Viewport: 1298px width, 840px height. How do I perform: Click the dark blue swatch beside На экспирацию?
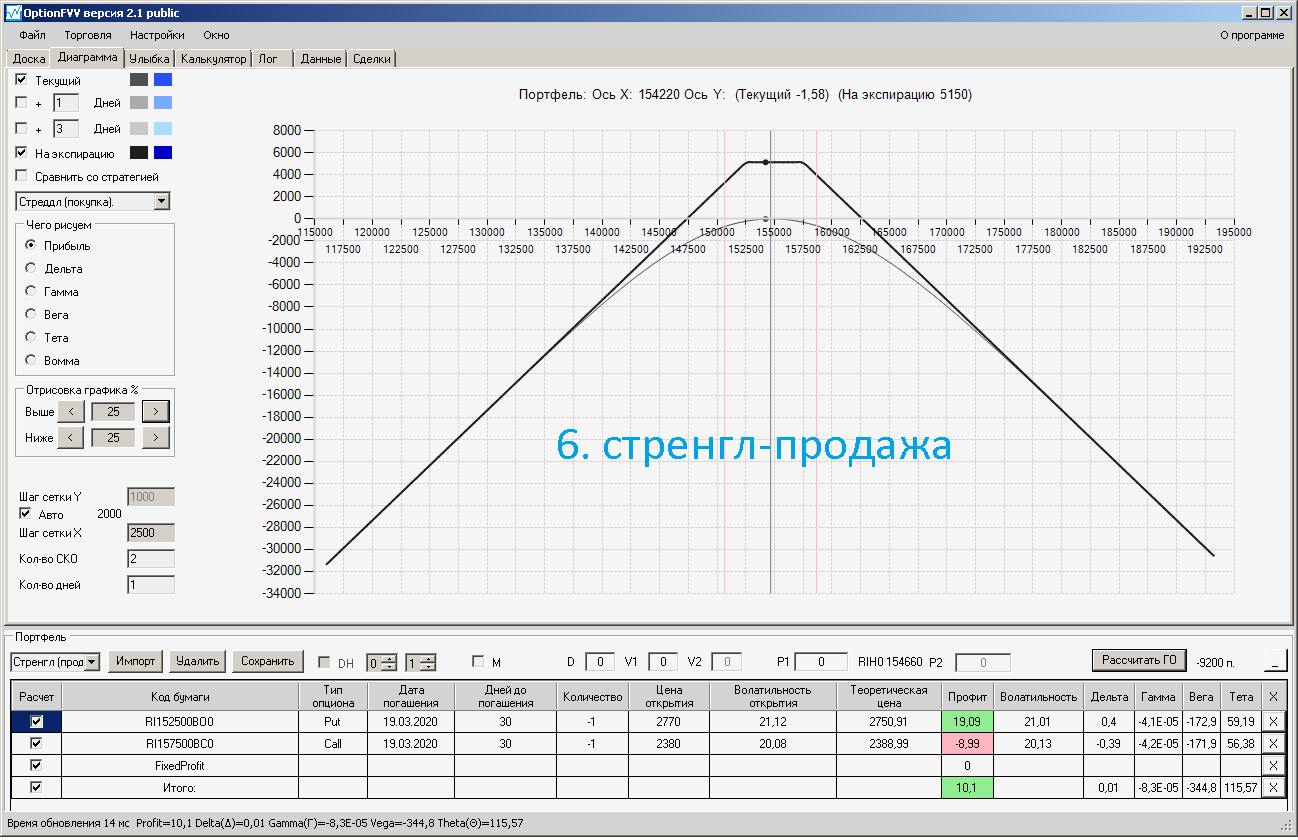pos(163,153)
